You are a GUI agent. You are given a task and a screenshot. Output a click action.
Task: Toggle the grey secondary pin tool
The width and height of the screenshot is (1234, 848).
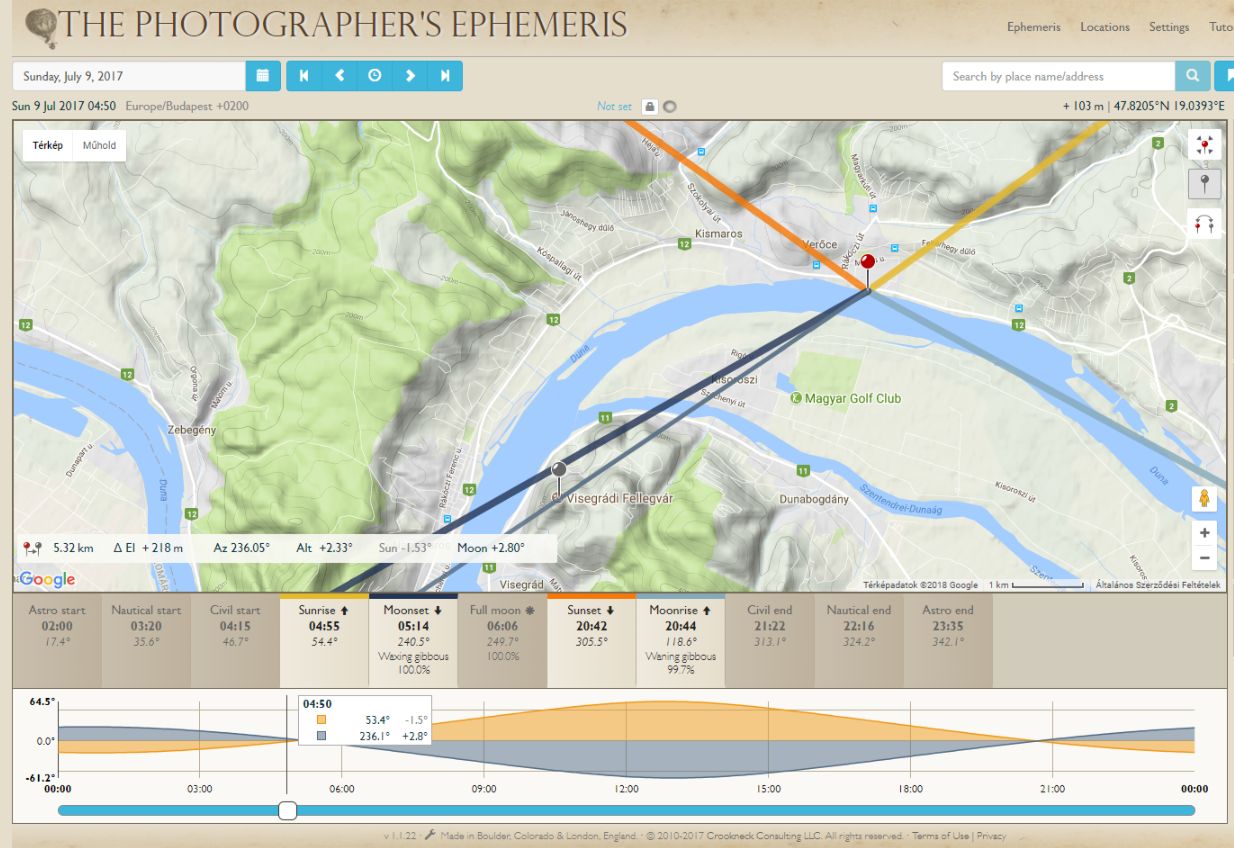coord(1204,185)
